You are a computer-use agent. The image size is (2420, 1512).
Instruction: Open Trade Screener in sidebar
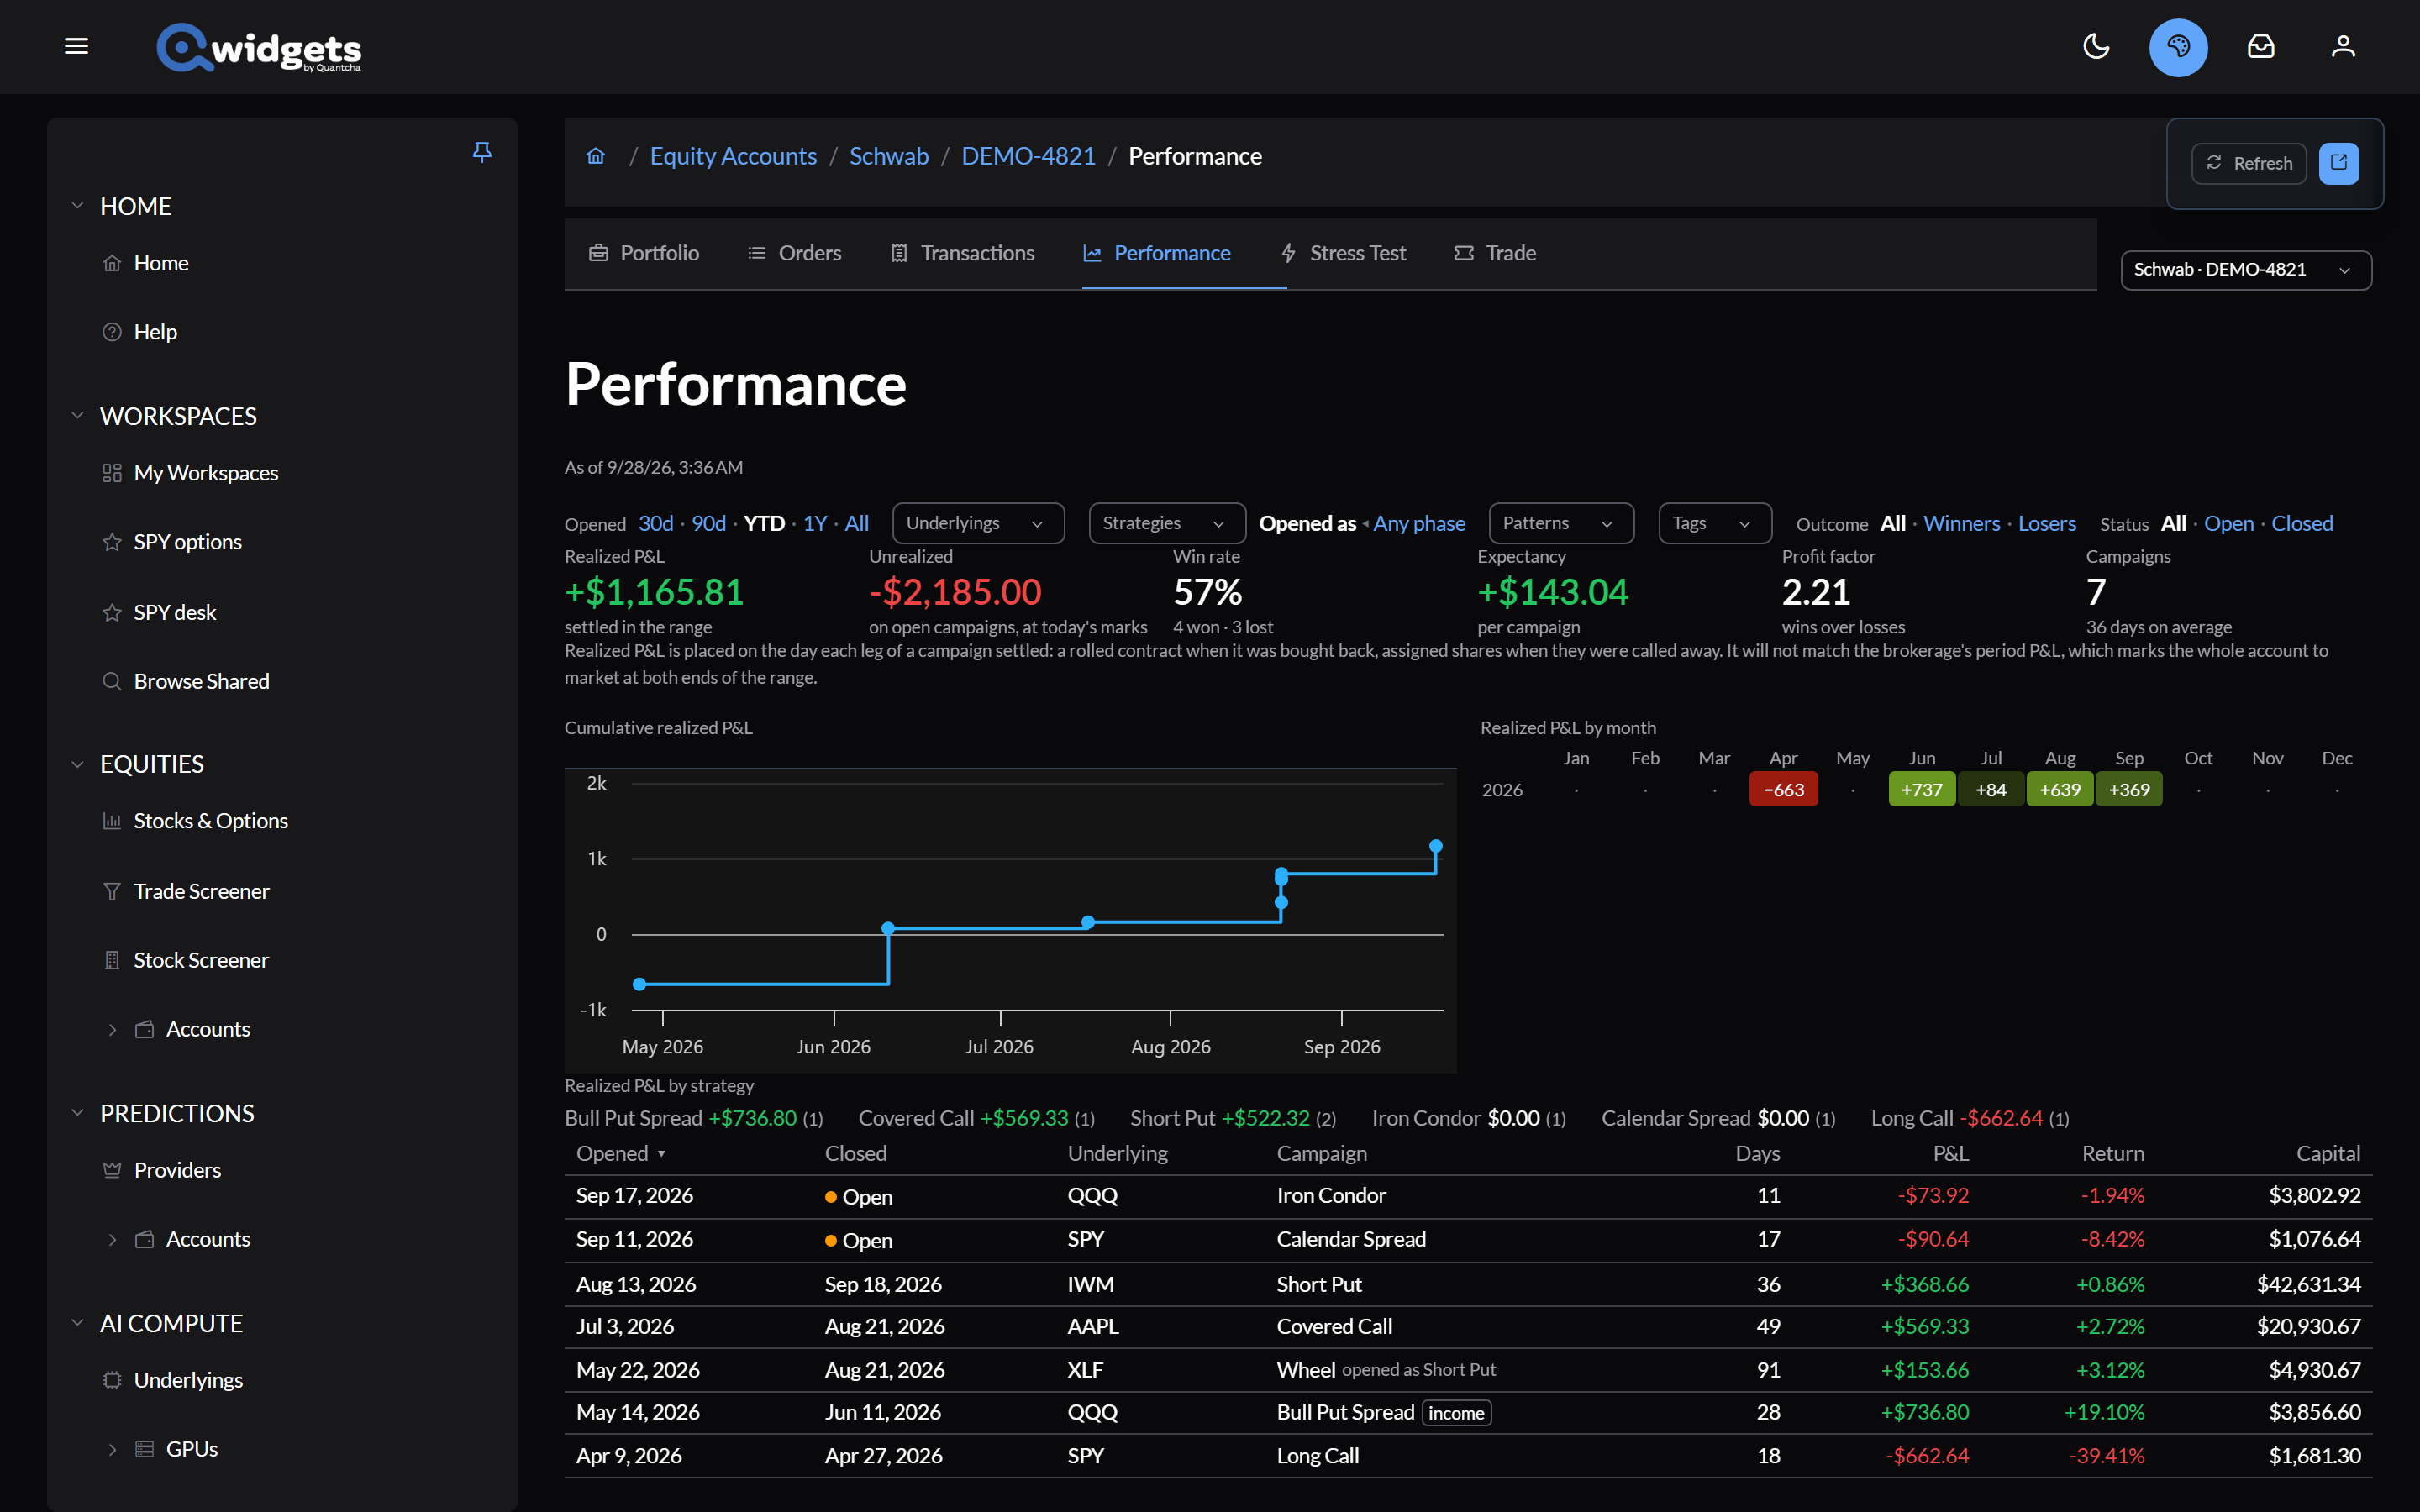(x=201, y=891)
